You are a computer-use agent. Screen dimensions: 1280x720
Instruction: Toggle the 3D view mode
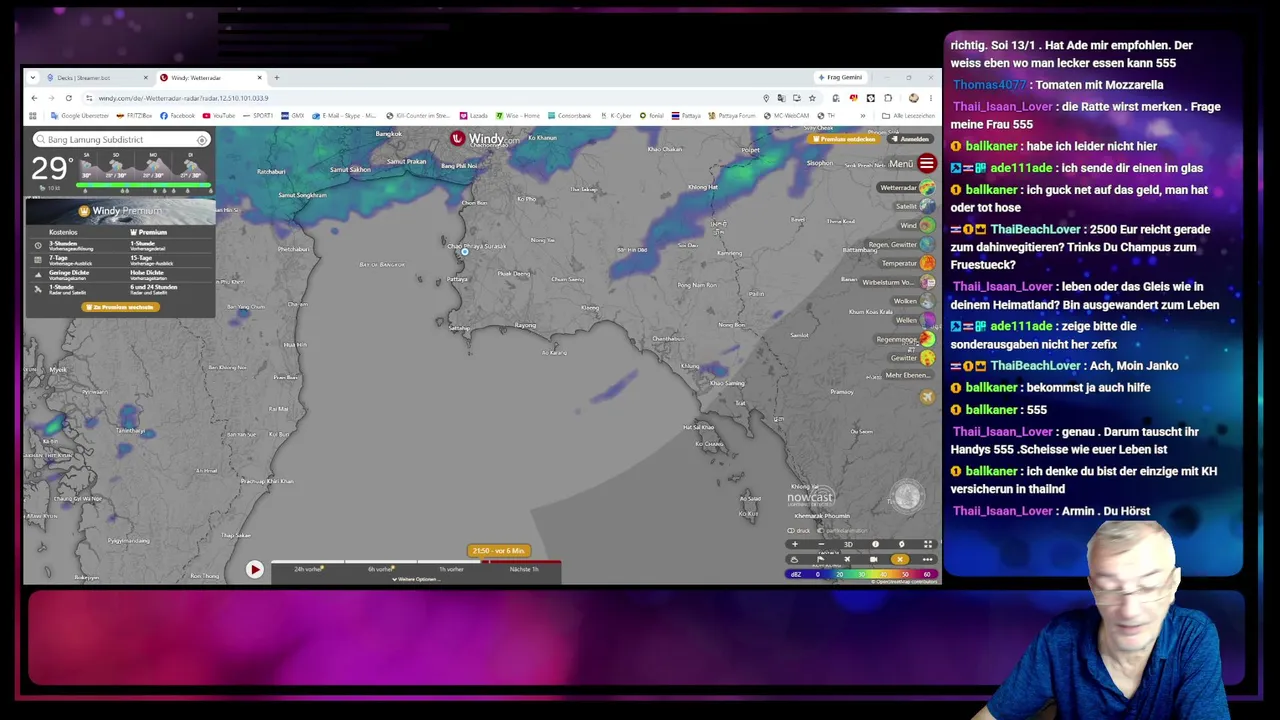coord(848,544)
